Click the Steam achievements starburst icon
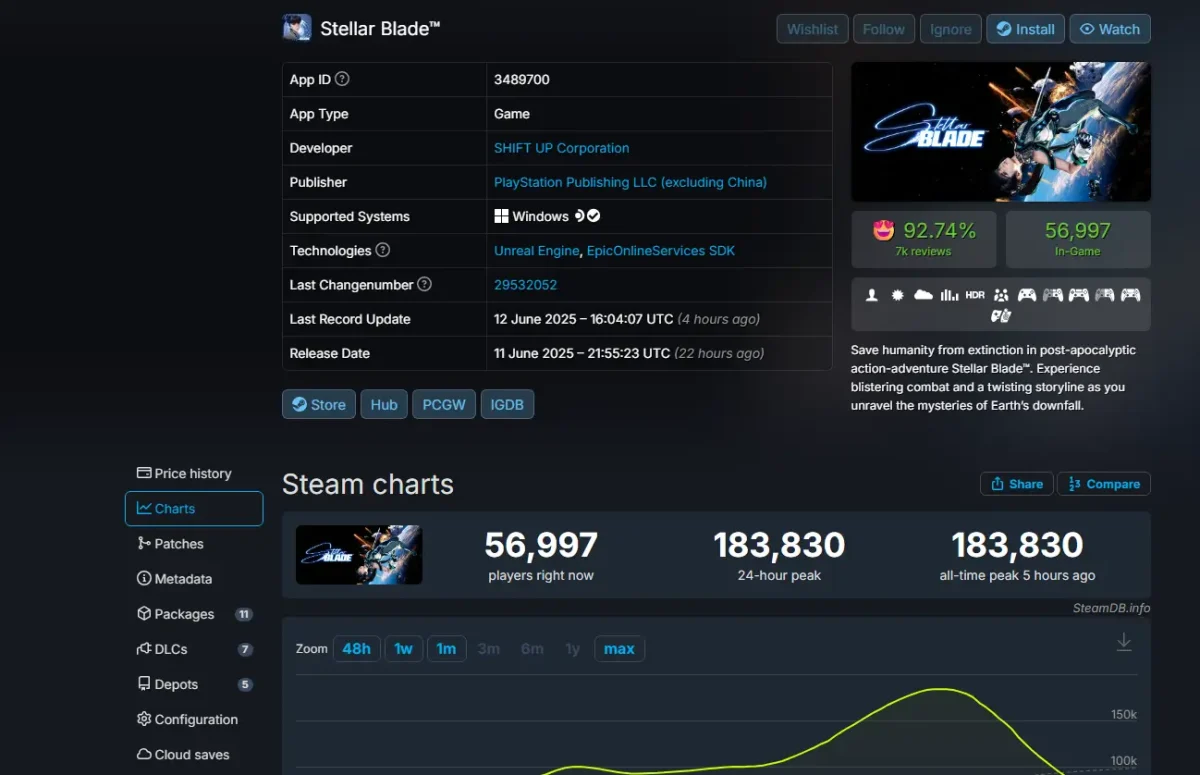Screen dimensions: 1200x775 tap(897, 294)
